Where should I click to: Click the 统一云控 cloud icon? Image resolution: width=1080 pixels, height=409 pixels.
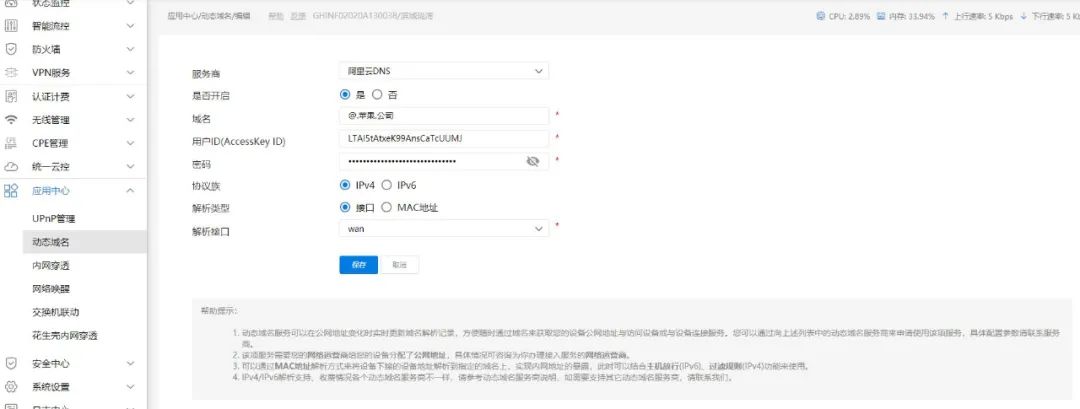(x=11, y=167)
